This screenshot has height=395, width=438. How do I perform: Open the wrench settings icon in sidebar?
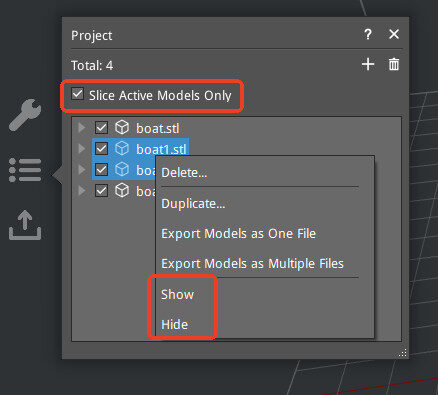(25, 114)
